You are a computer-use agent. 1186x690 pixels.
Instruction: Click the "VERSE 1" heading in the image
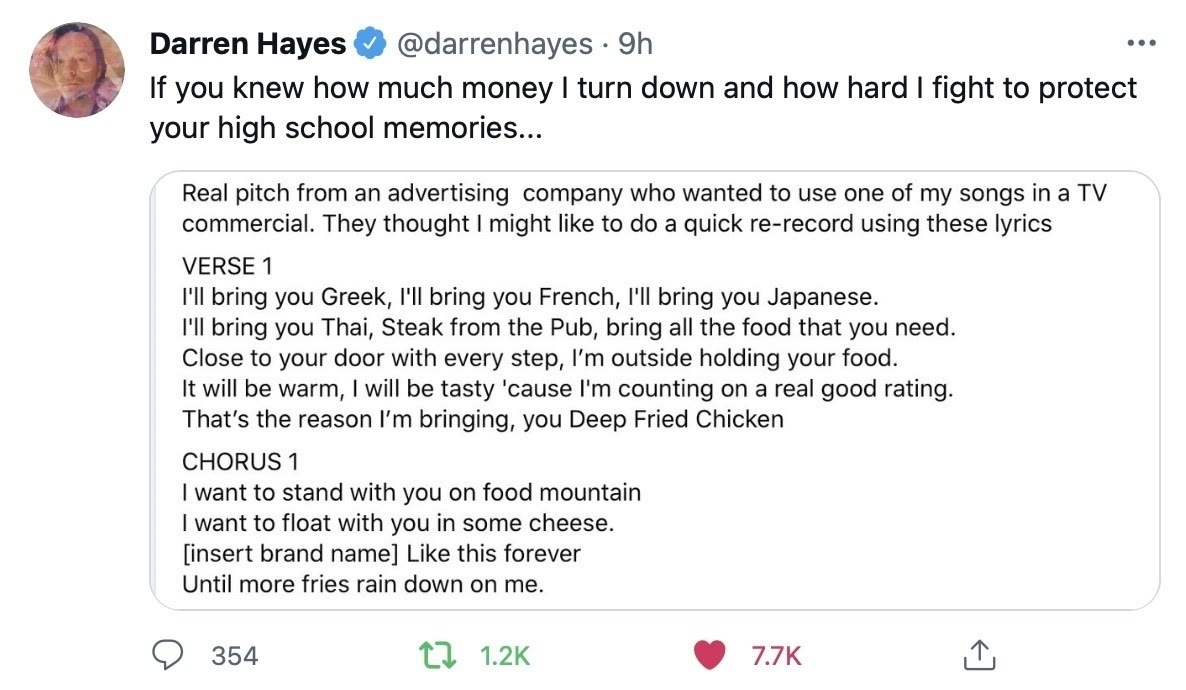tap(227, 268)
